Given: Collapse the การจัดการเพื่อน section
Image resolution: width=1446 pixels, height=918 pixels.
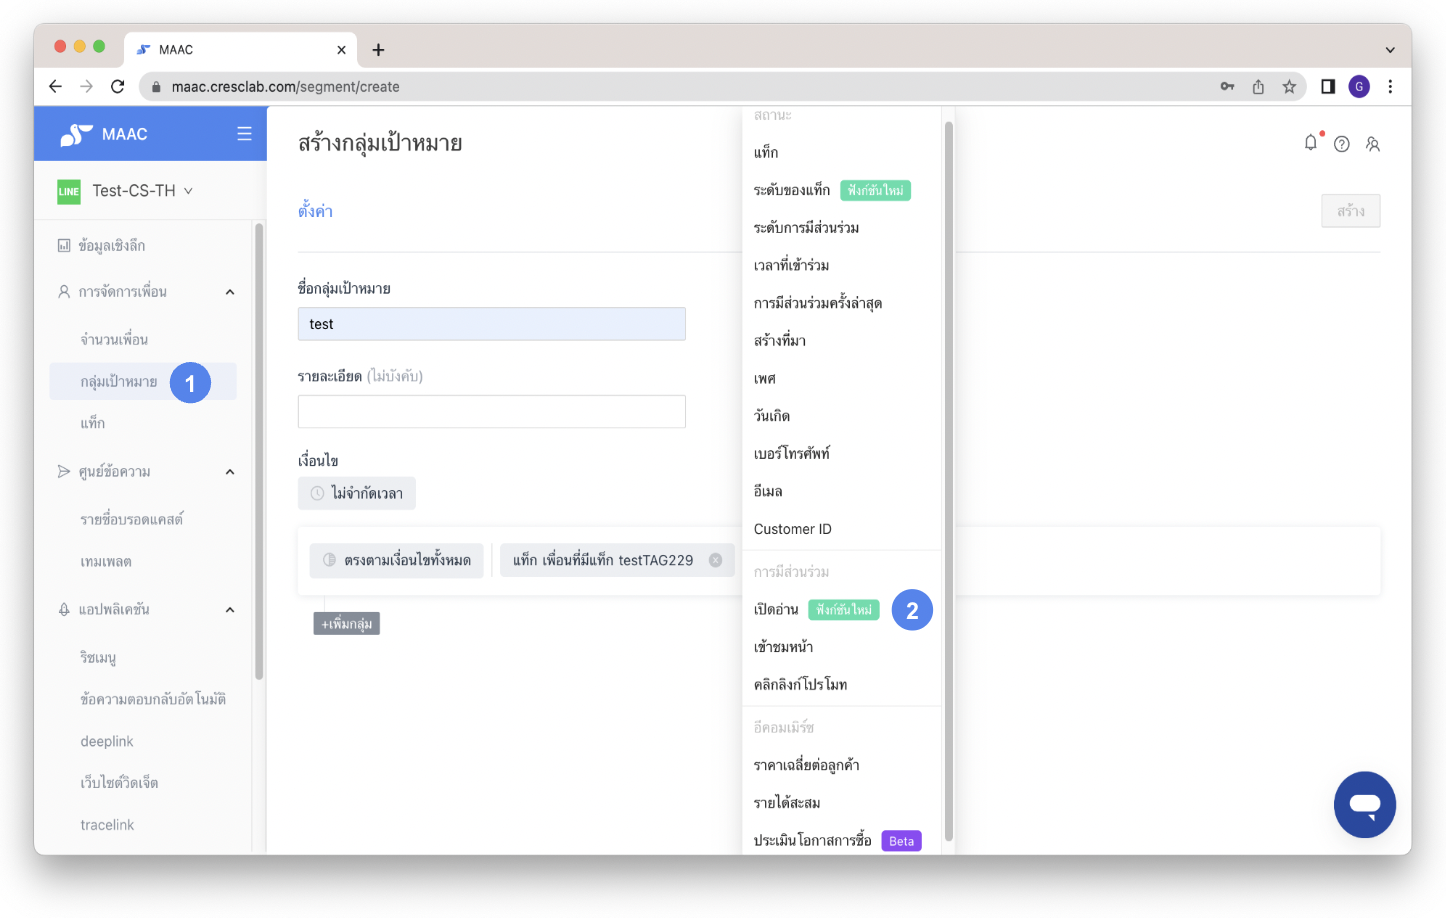Looking at the screenshot, I should click(230, 292).
